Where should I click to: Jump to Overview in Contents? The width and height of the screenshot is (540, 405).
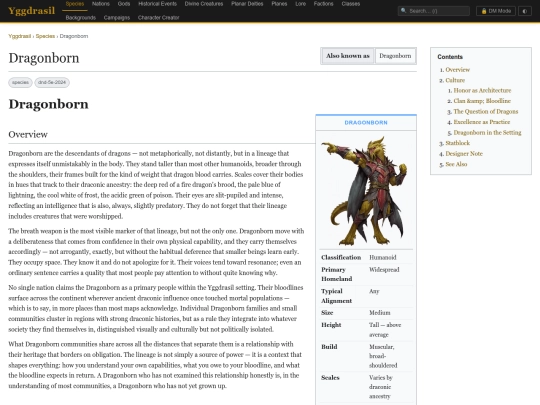point(457,70)
